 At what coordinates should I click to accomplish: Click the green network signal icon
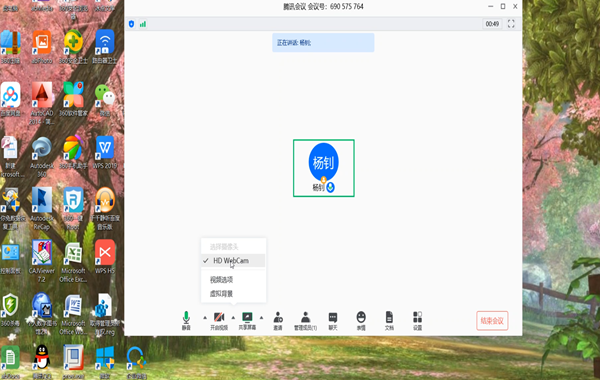[143, 24]
